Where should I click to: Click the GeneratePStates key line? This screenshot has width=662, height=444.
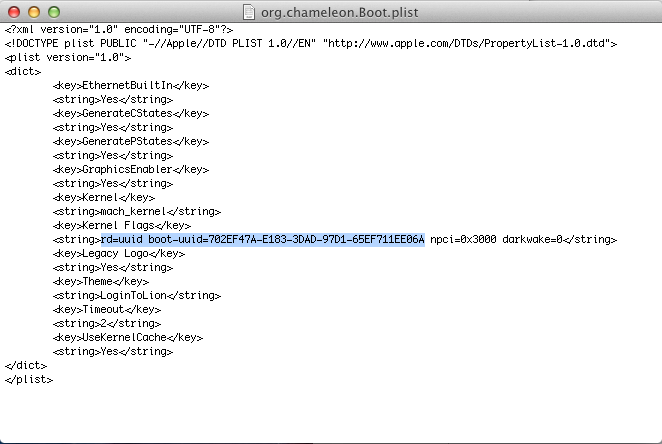tap(131, 141)
